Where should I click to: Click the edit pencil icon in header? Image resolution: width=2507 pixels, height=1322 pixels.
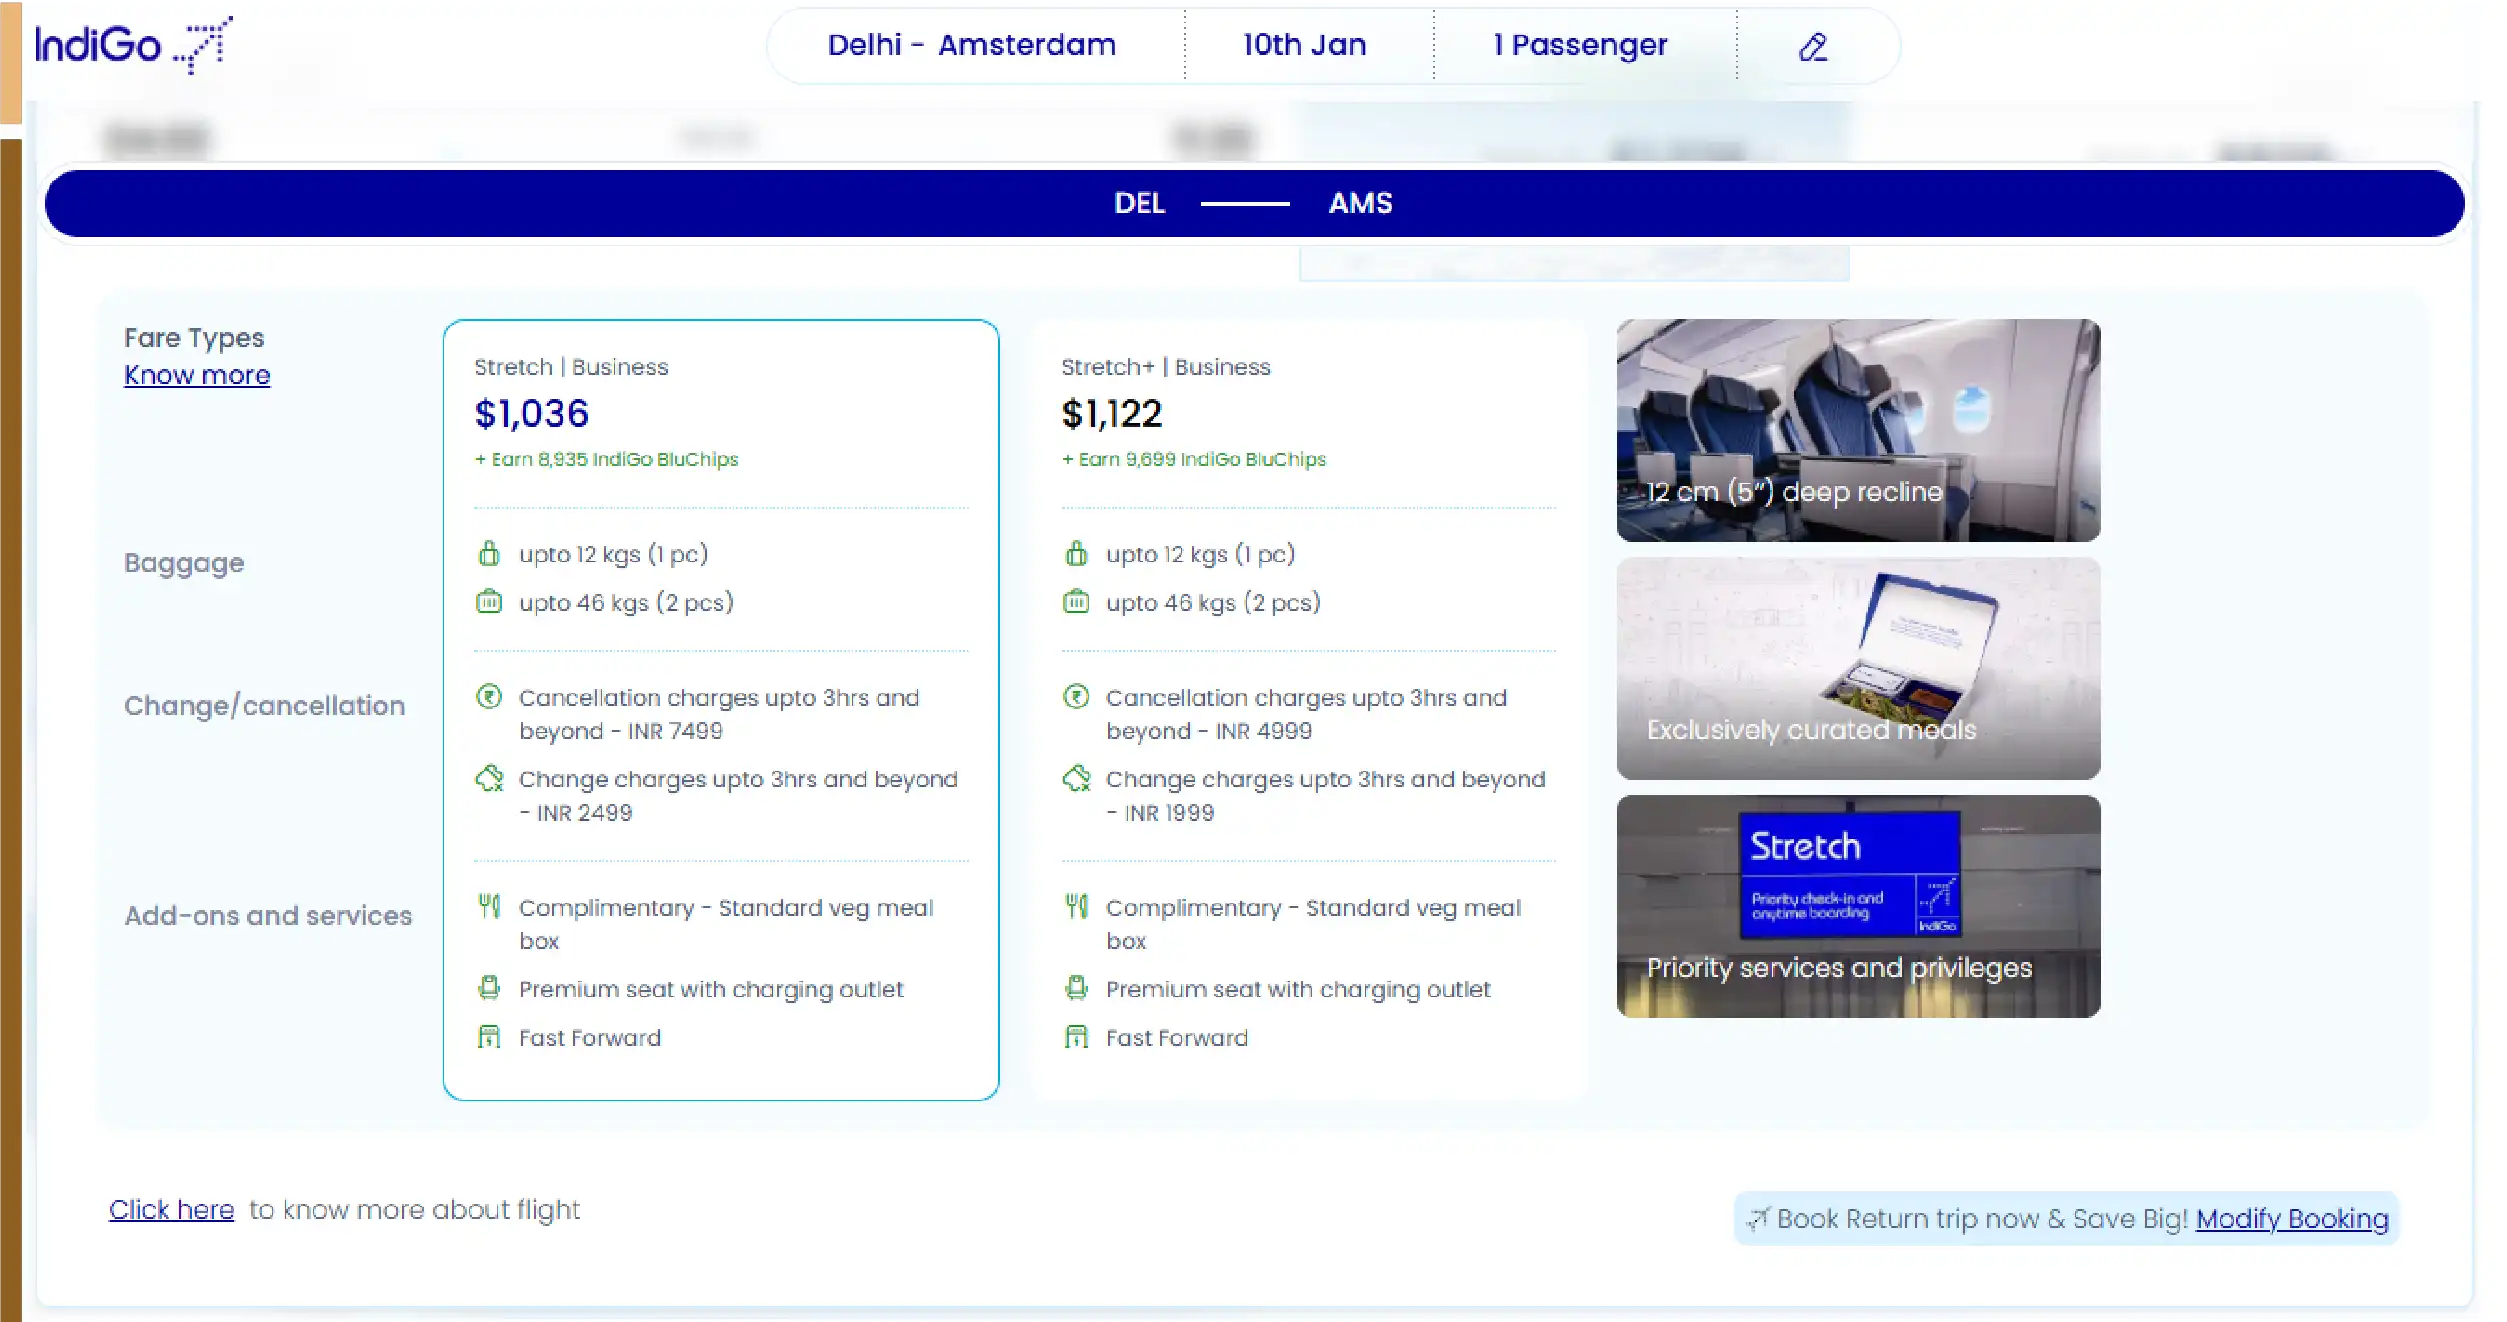point(1813,46)
